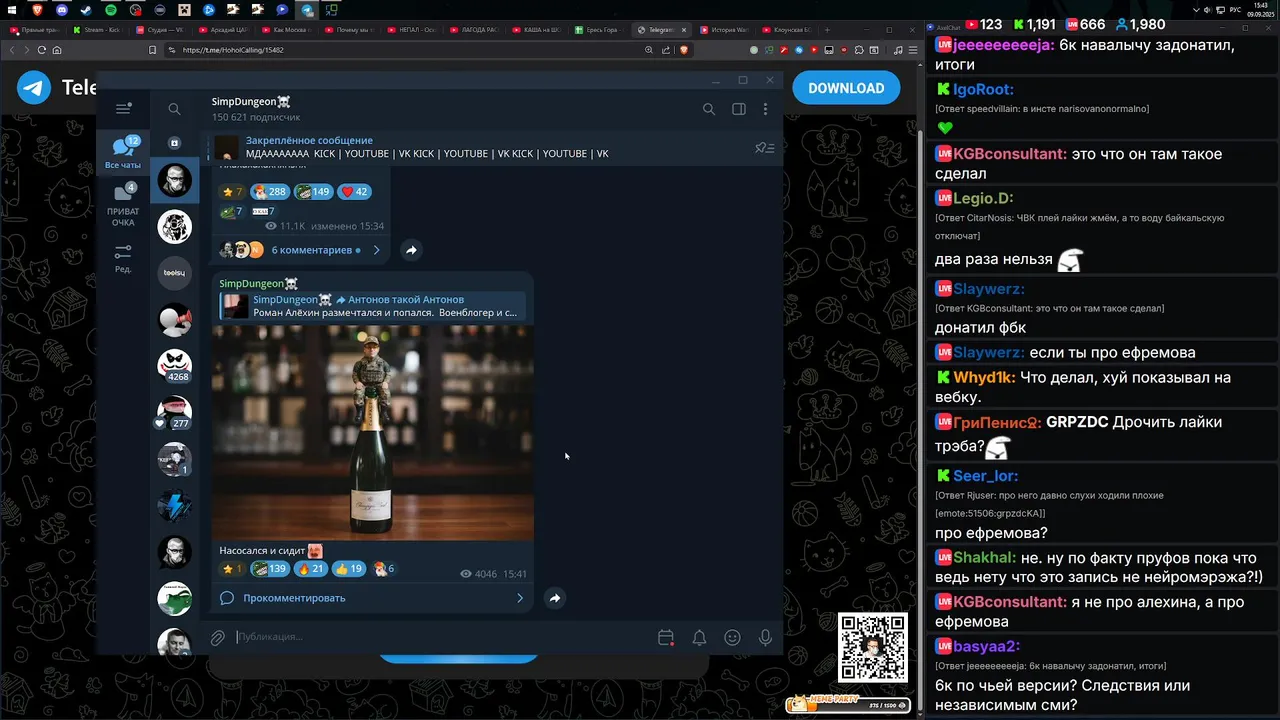Open Telegram hamburger main menu

click(x=123, y=109)
